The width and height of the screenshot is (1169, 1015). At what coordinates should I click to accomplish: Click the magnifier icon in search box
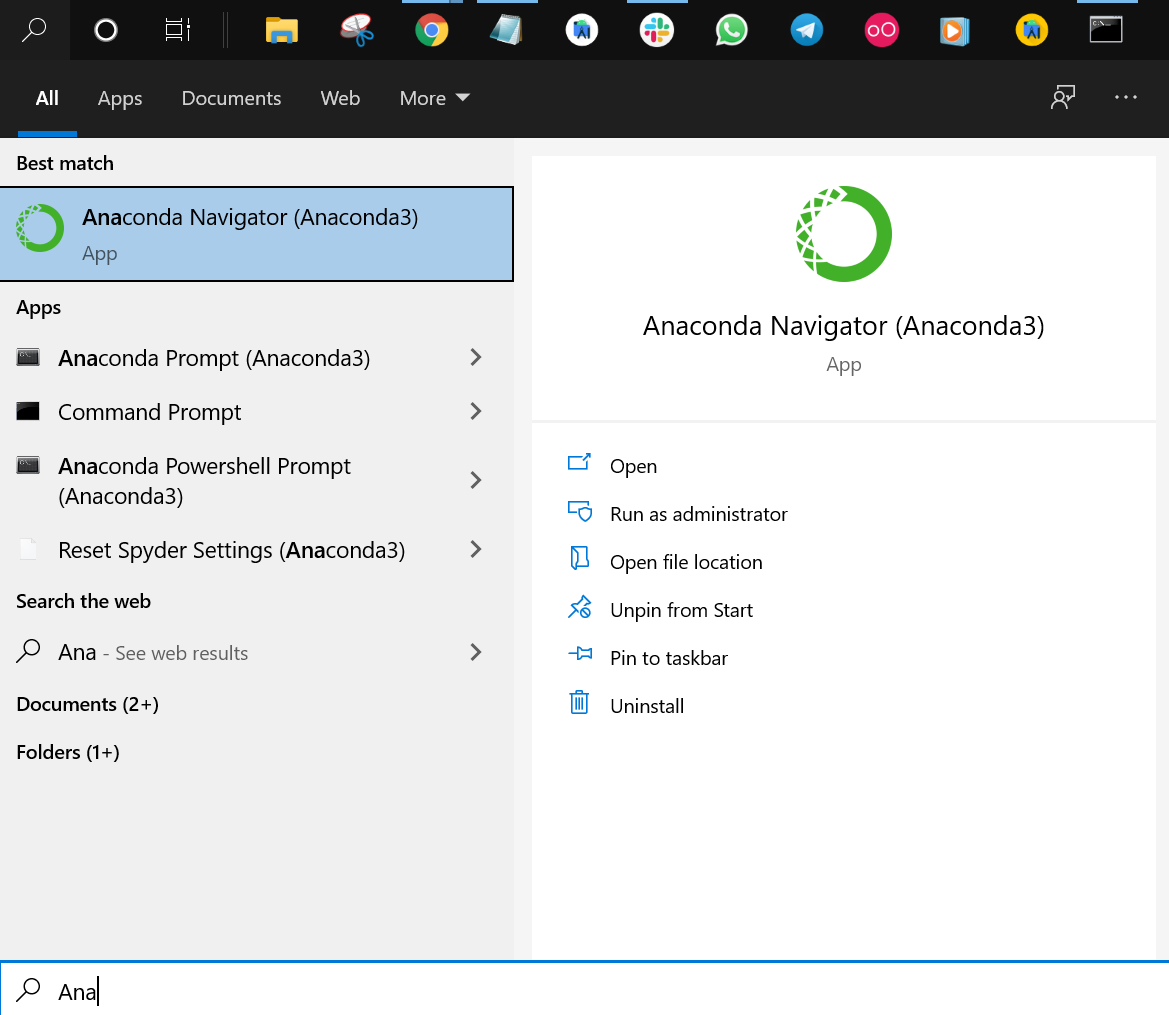coord(28,990)
